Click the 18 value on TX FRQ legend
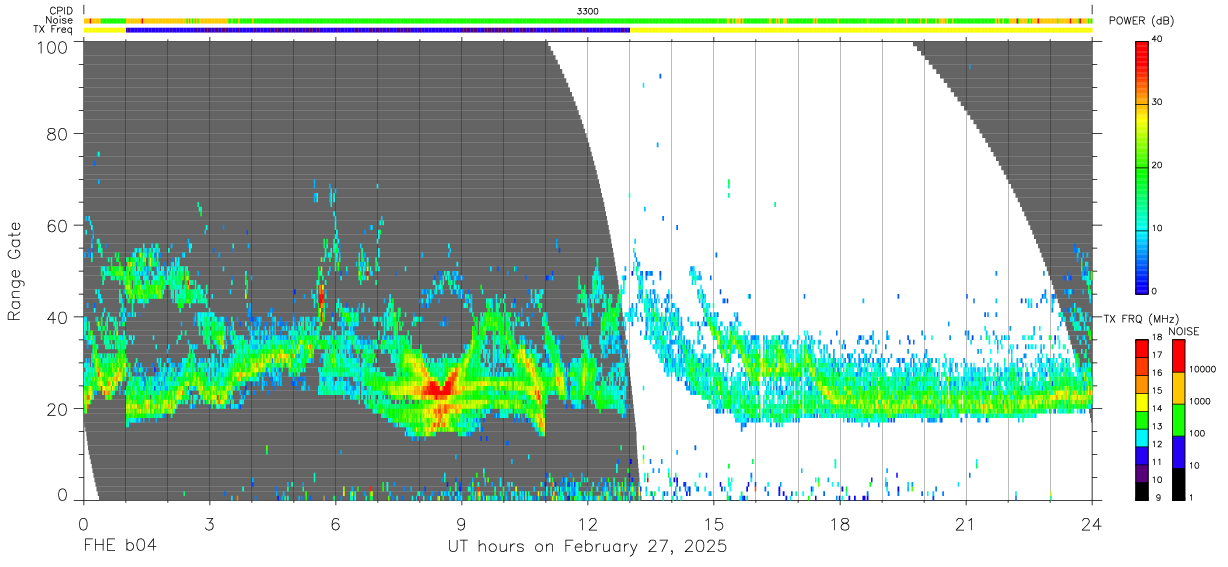Image resolution: width=1228 pixels, height=567 pixels. coord(1158,338)
